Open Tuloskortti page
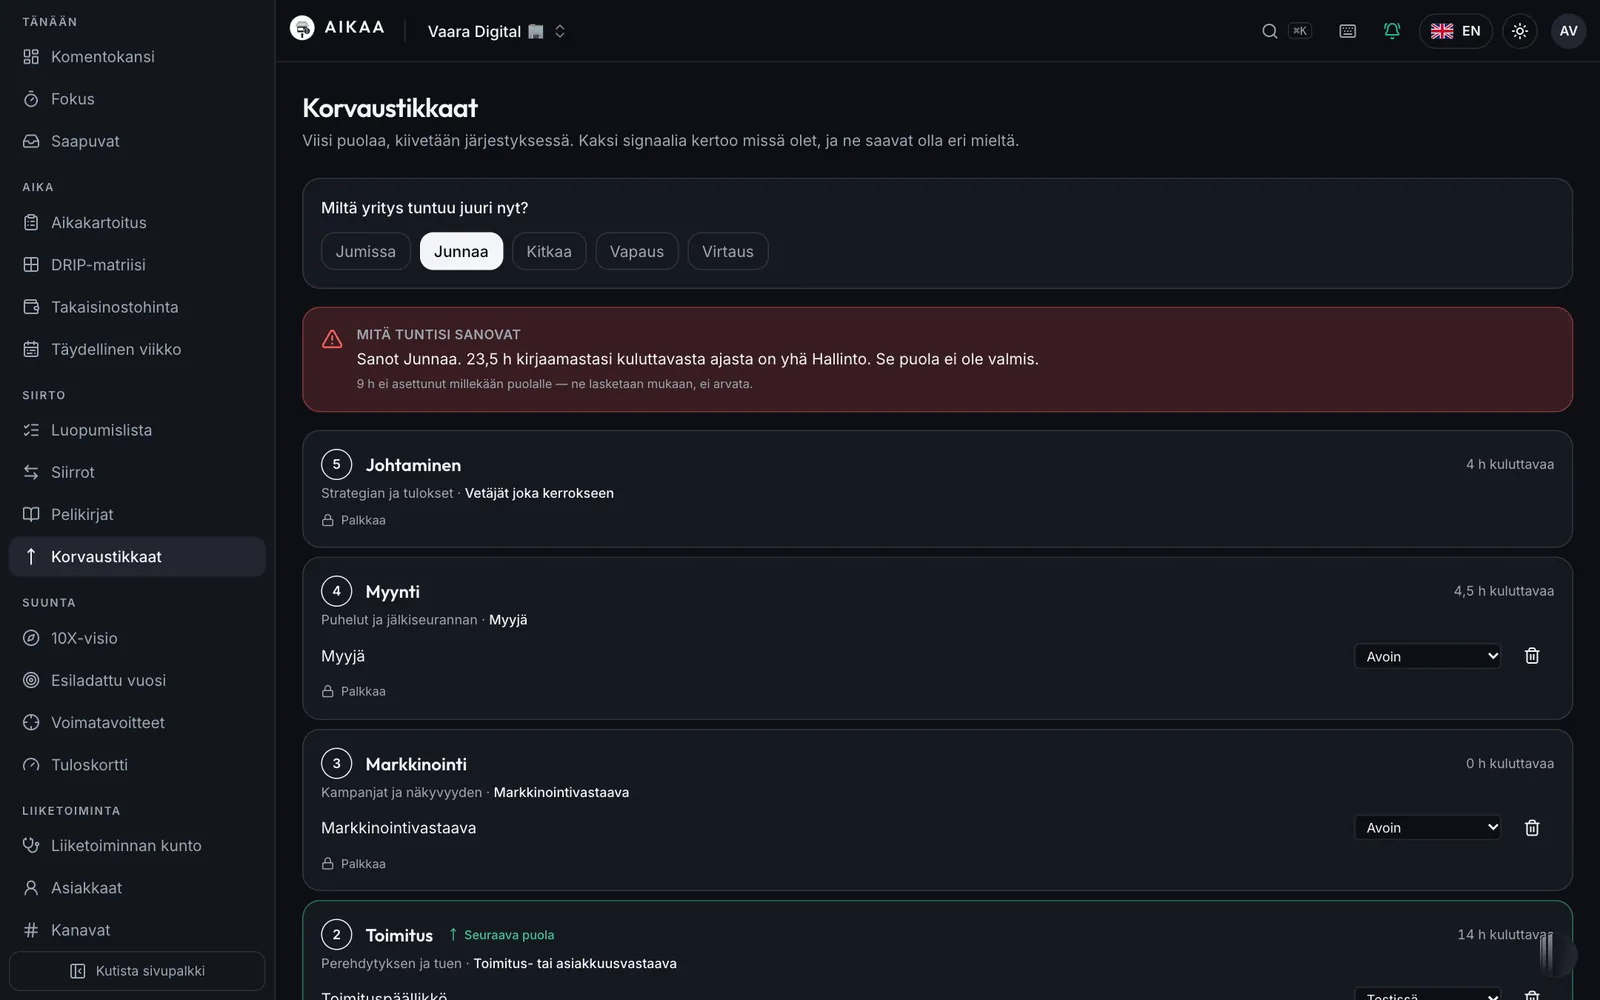The height and width of the screenshot is (1000, 1600). point(137,765)
